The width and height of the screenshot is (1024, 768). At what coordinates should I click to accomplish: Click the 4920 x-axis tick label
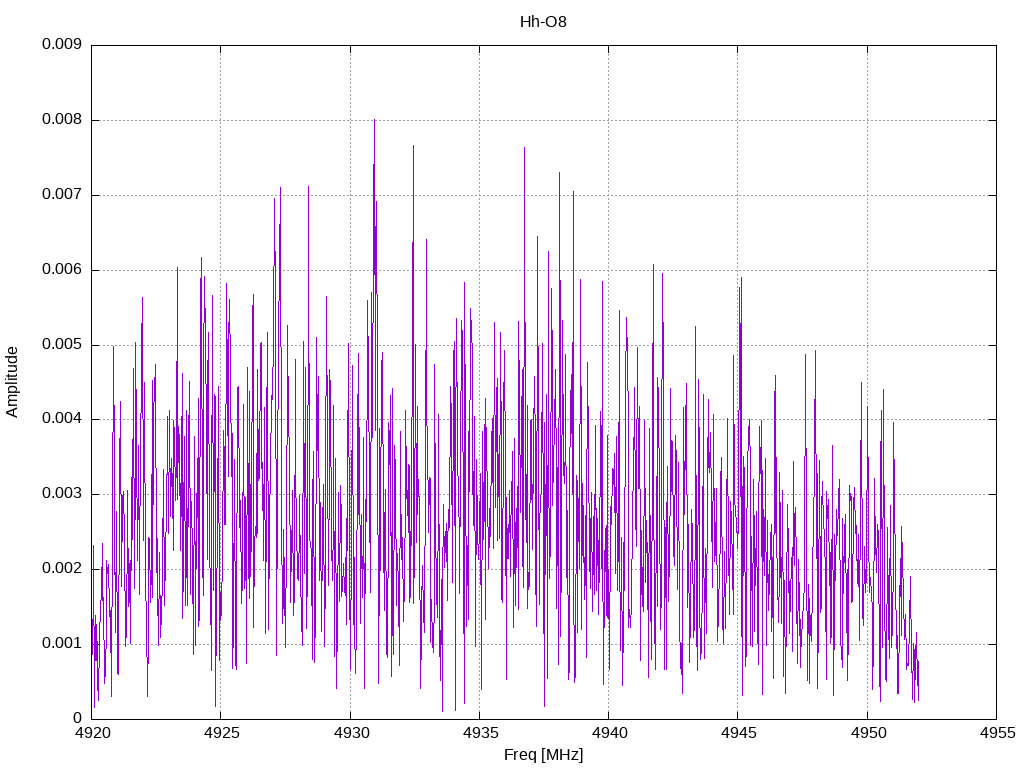(x=93, y=733)
